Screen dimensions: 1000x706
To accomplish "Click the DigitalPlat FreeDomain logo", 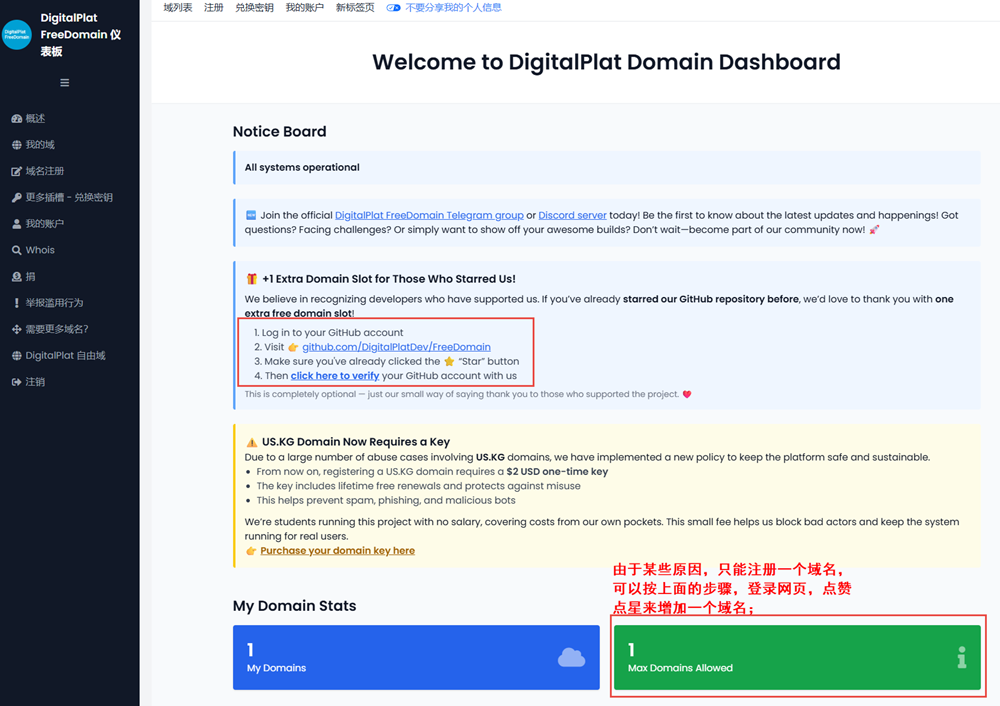I will (17, 34).
